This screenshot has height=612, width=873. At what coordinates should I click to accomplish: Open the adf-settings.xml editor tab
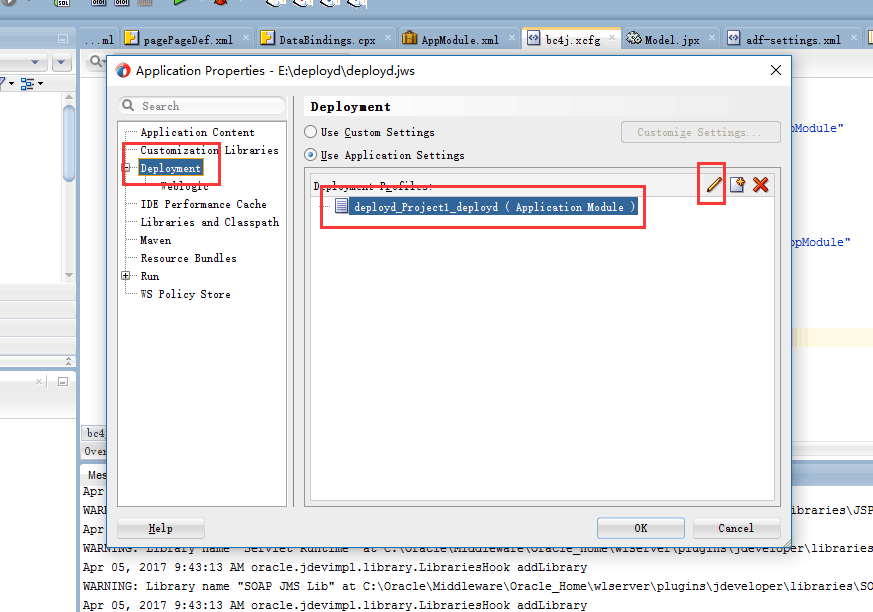[792, 40]
